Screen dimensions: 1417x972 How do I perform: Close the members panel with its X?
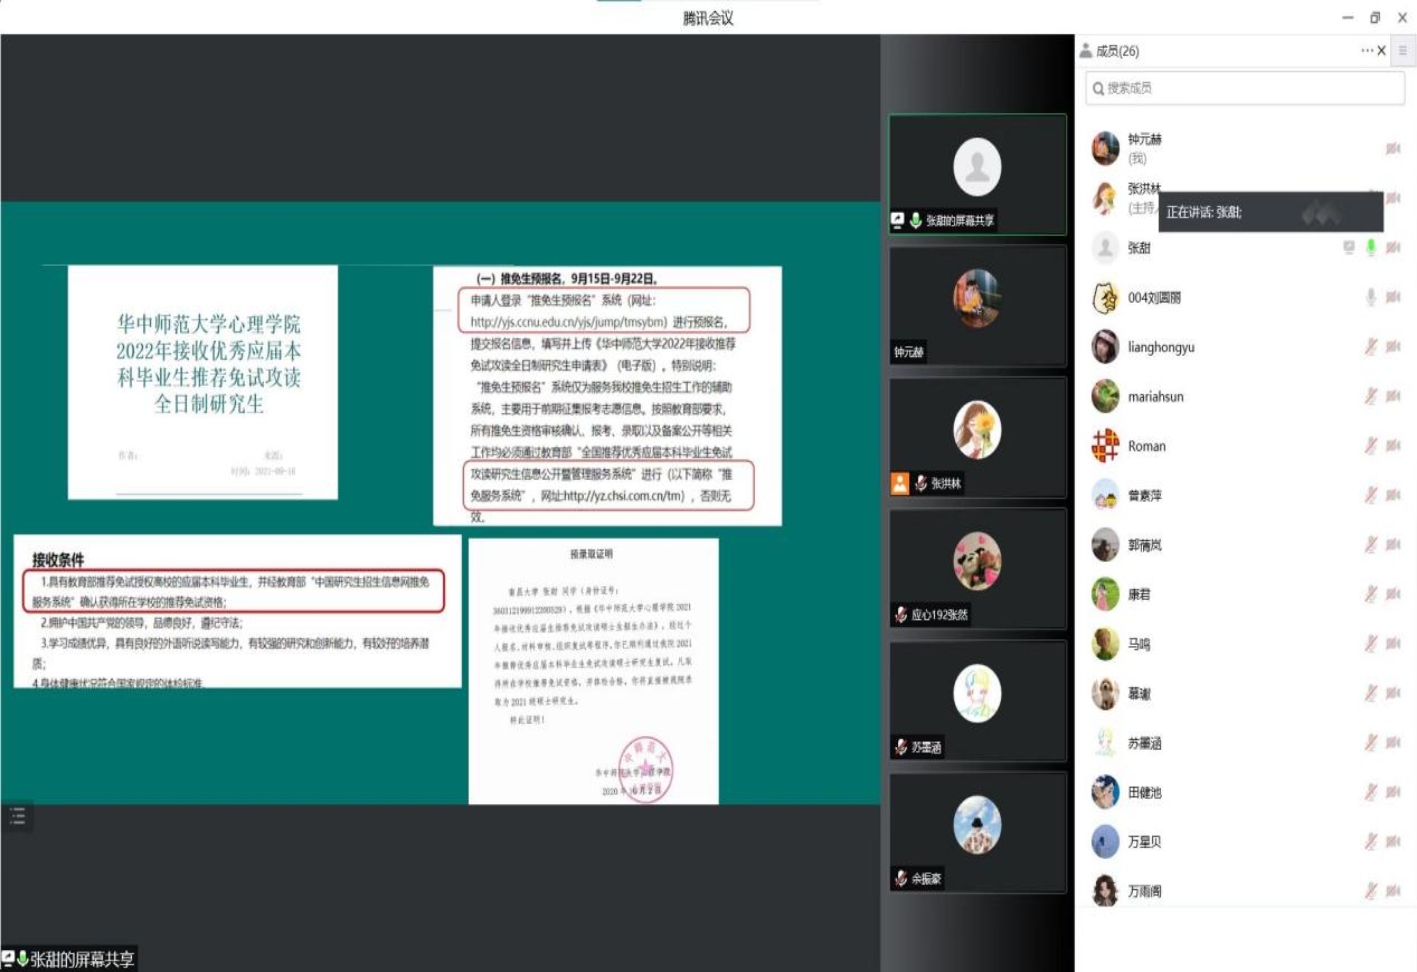point(1381,51)
